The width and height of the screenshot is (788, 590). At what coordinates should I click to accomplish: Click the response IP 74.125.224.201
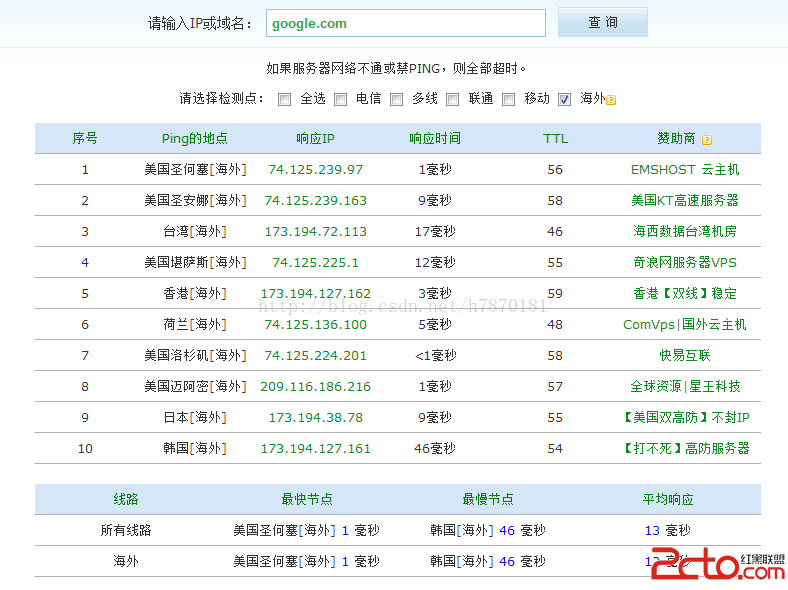(x=316, y=356)
